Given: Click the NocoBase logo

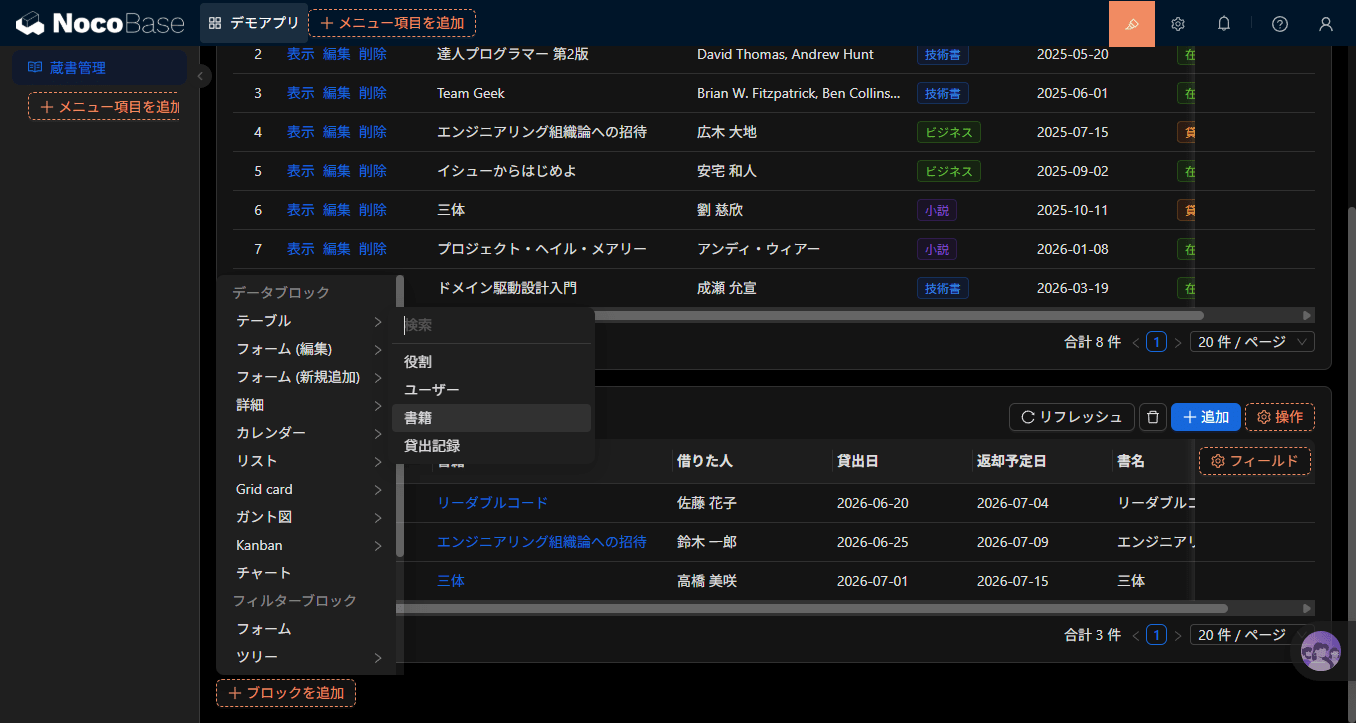Looking at the screenshot, I should [100, 23].
